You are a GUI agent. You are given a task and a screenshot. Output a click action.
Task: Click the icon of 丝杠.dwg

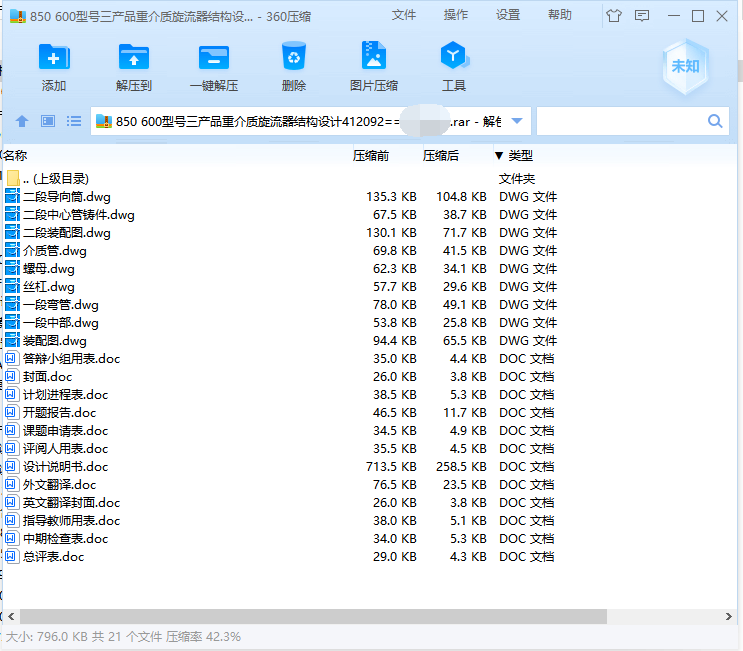click(12, 286)
